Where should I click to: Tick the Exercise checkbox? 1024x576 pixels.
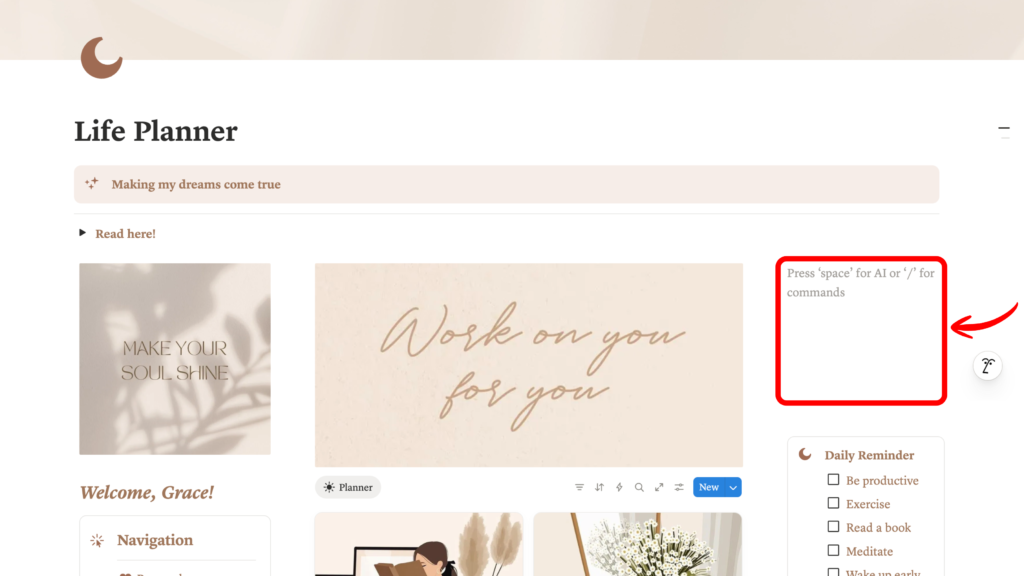click(x=833, y=503)
